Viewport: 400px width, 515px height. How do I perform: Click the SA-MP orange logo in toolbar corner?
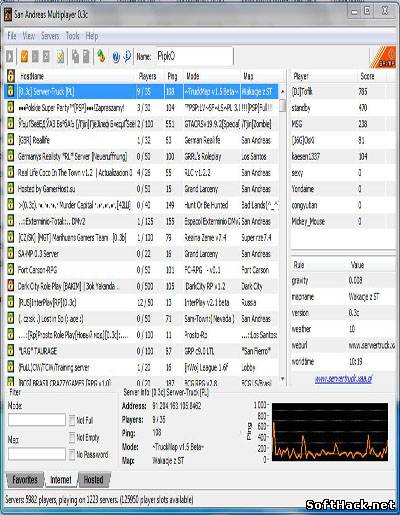(x=383, y=57)
